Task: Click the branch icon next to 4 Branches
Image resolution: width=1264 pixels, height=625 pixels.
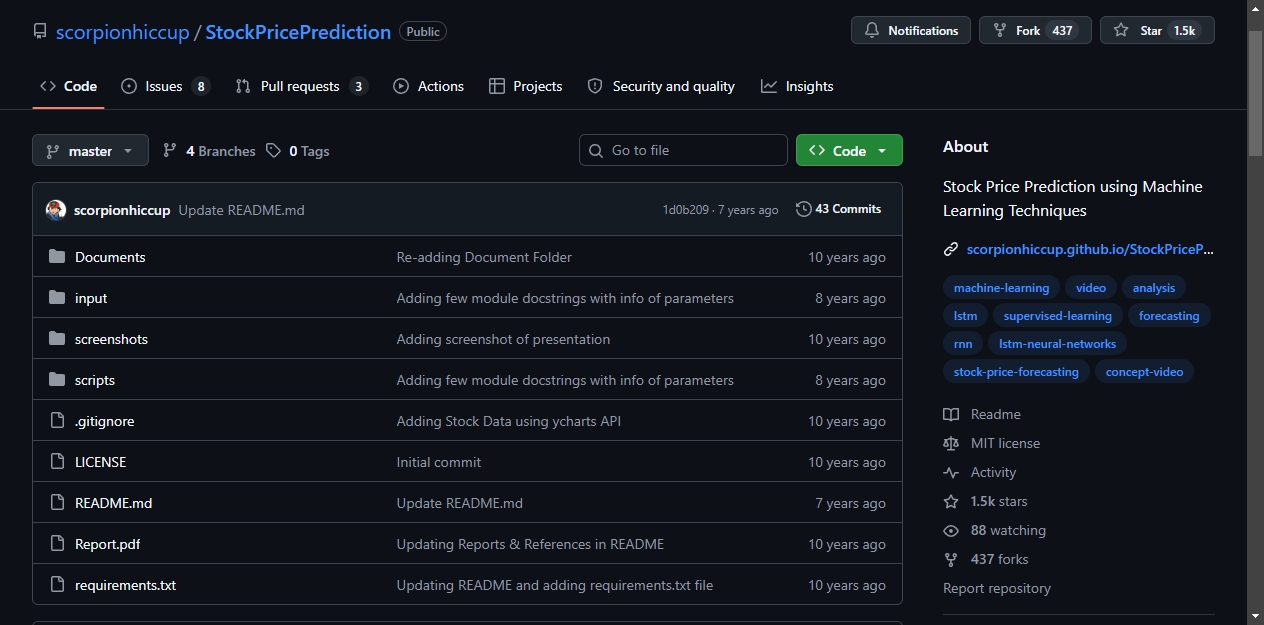Action: tap(170, 151)
